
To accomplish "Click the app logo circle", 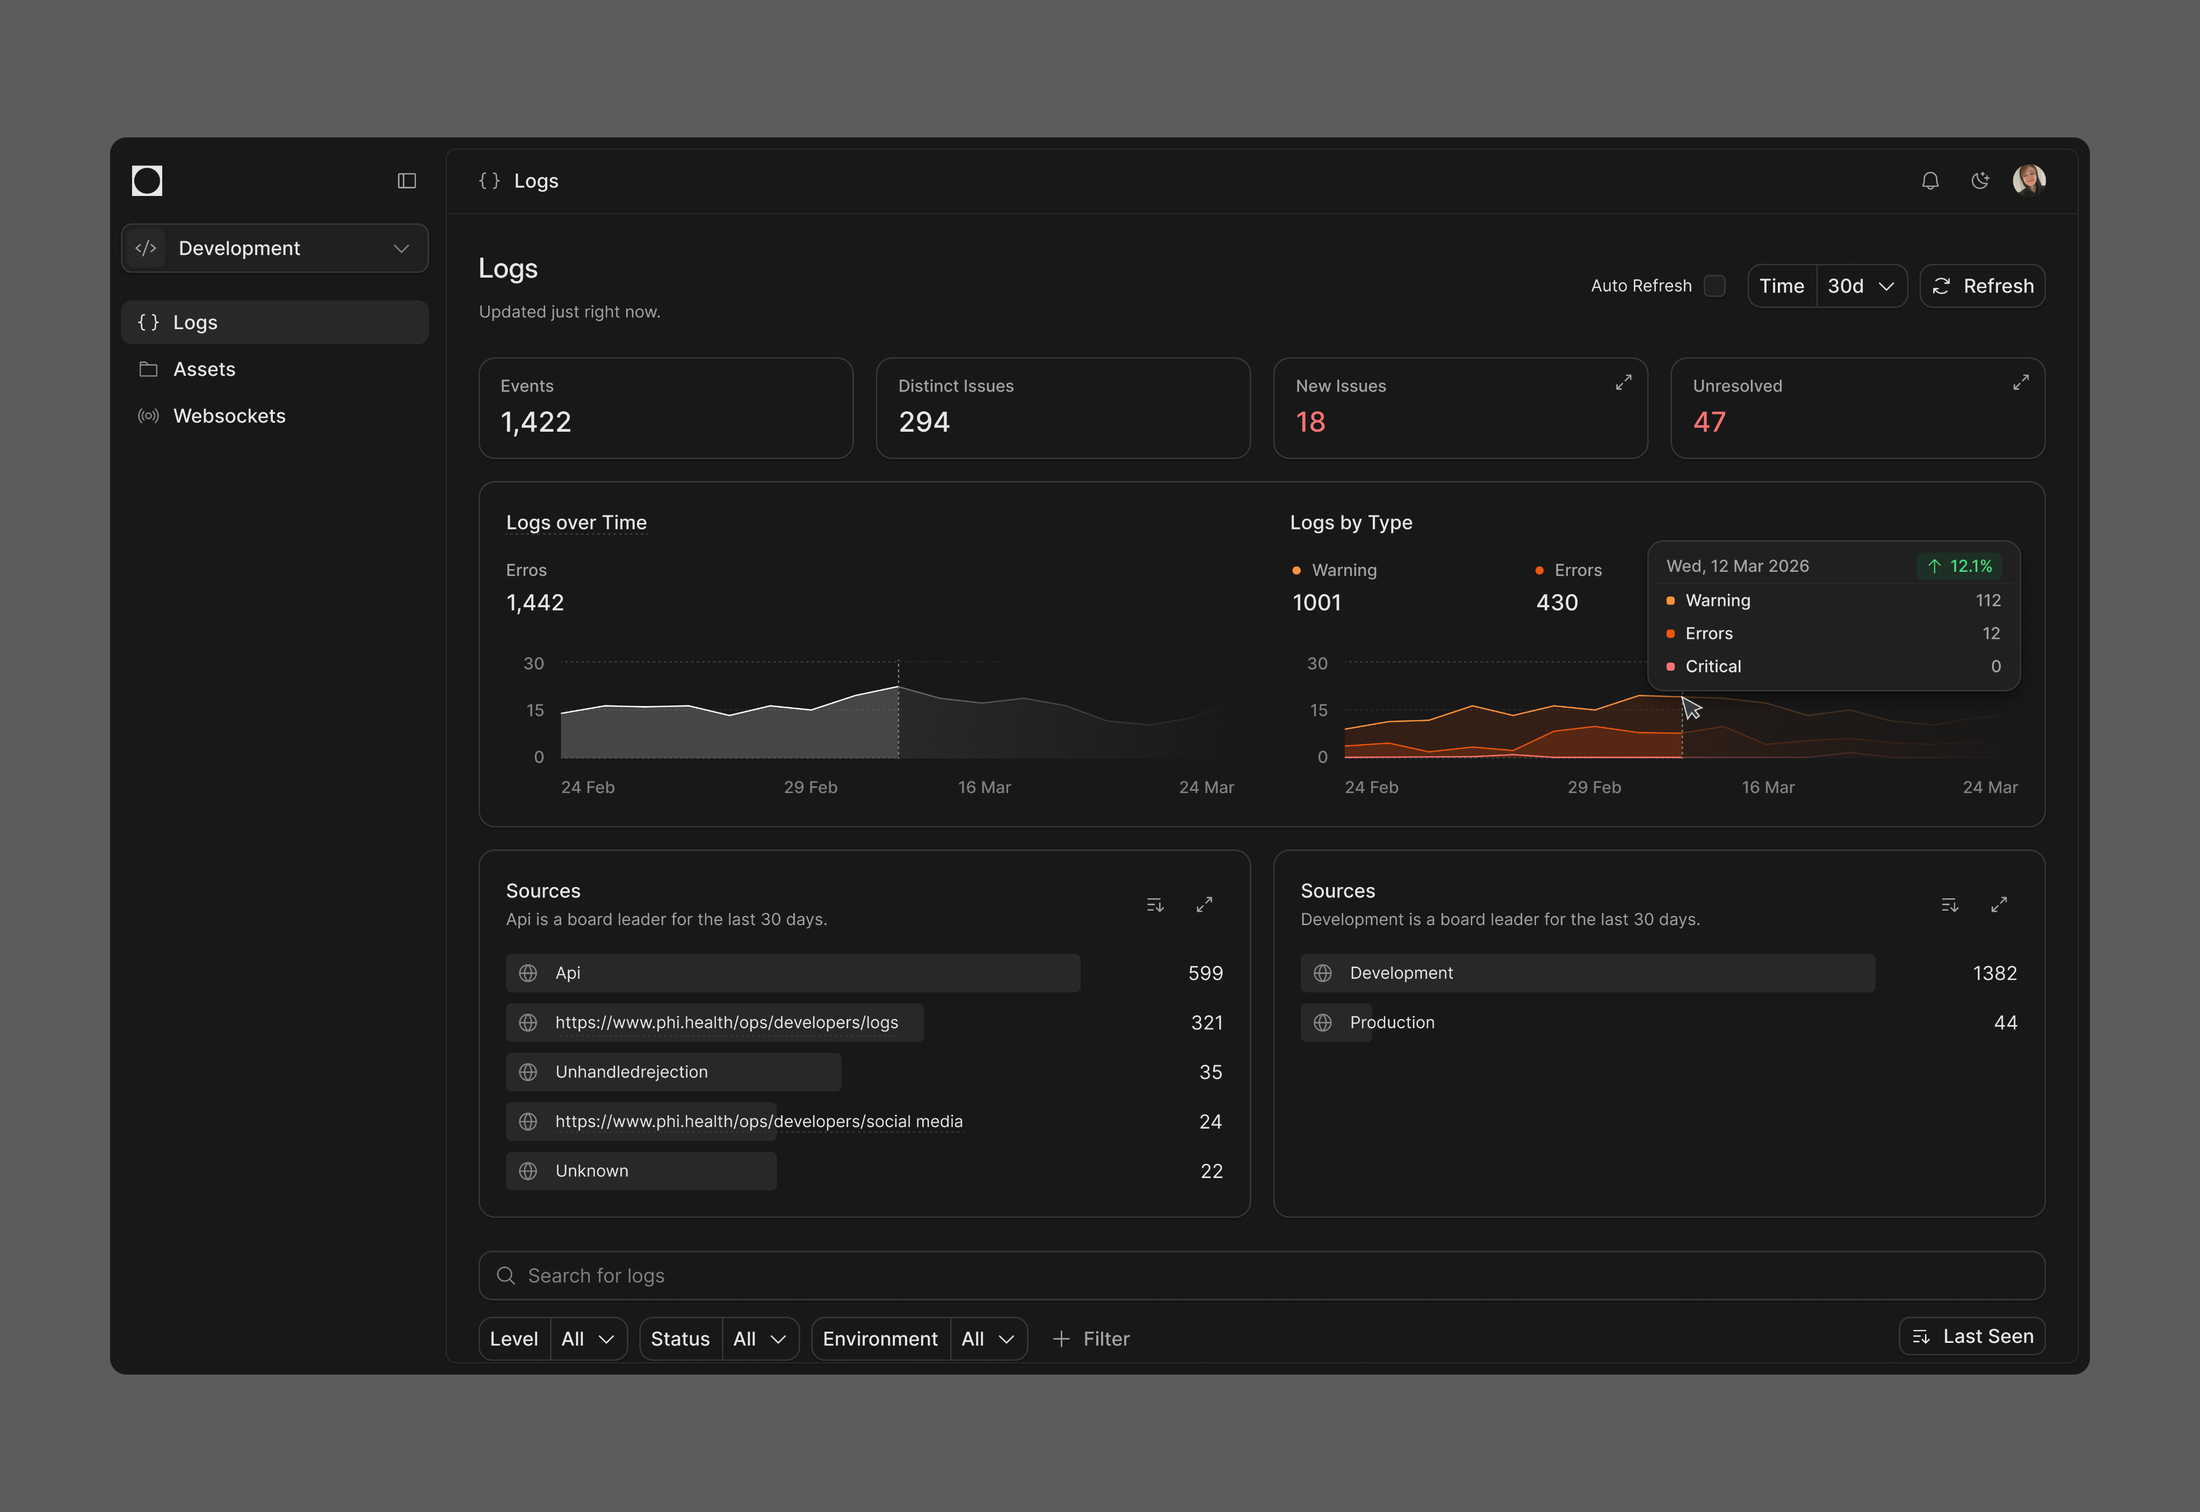I will 147,181.
